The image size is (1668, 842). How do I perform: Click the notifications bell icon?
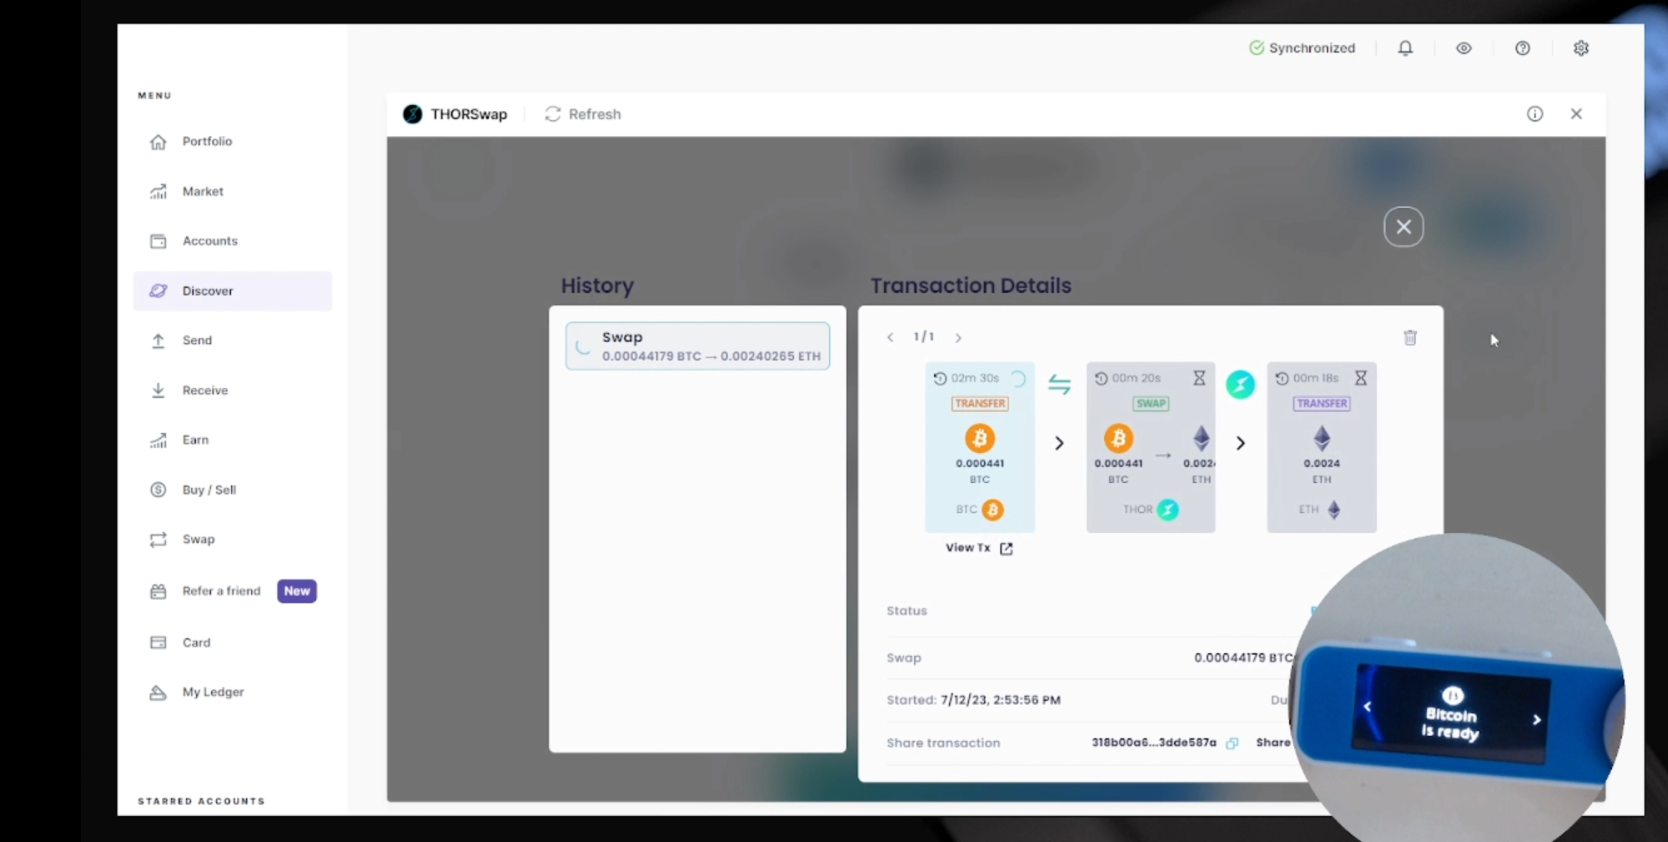point(1405,48)
